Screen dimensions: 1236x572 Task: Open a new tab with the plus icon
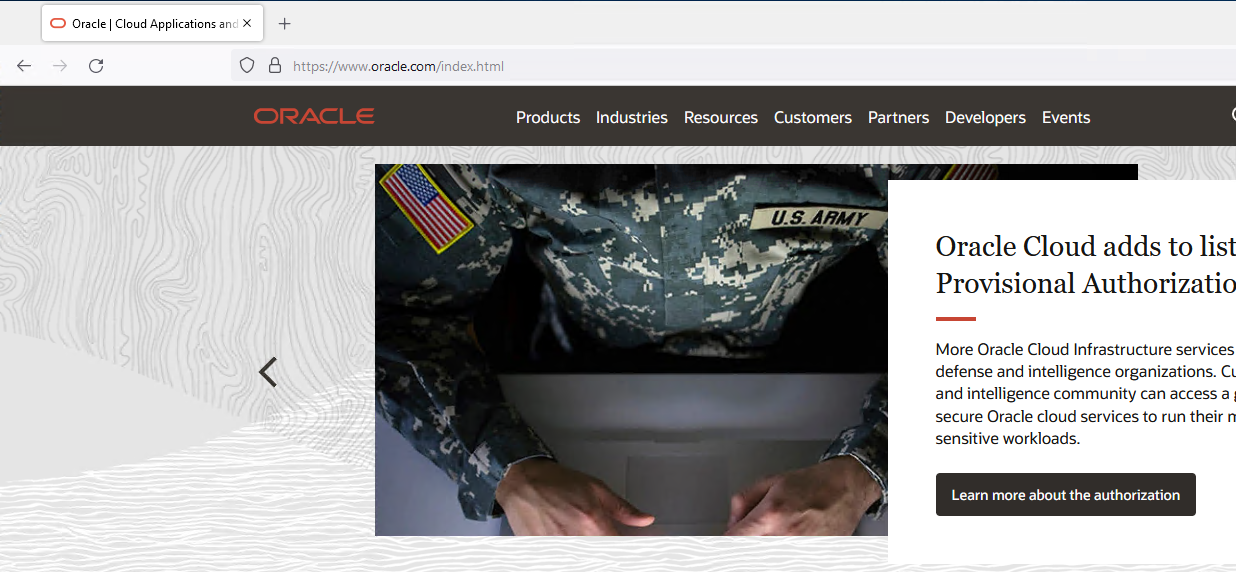[x=285, y=23]
